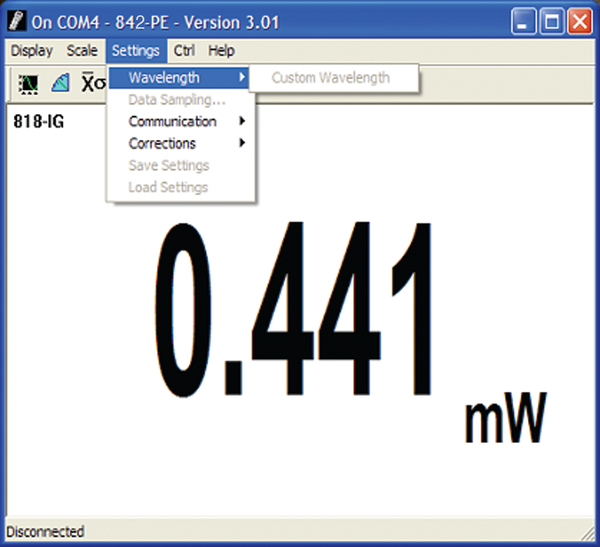
Task: Open the statistics Xσ toolbar icon
Action: 94,84
